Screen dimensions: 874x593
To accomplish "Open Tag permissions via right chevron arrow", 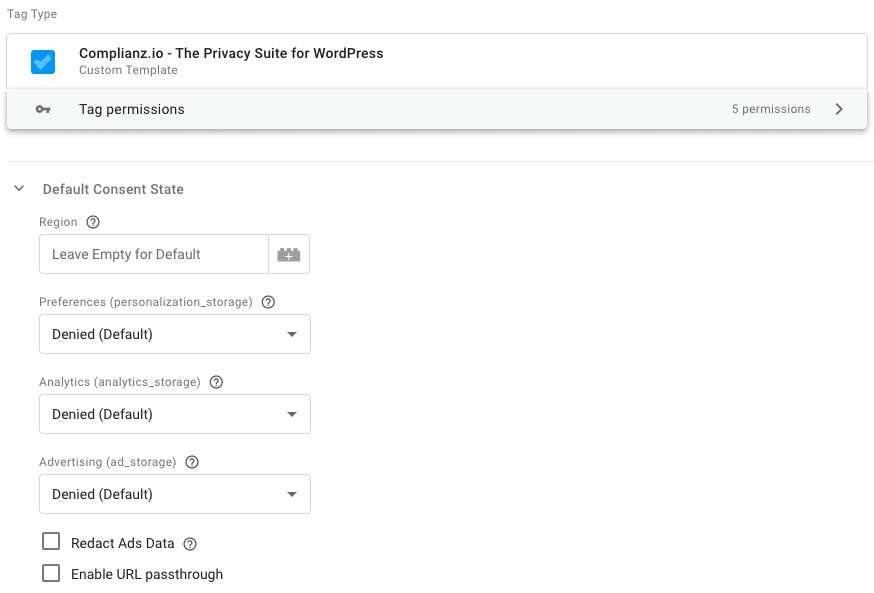I will pyautogui.click(x=839, y=109).
